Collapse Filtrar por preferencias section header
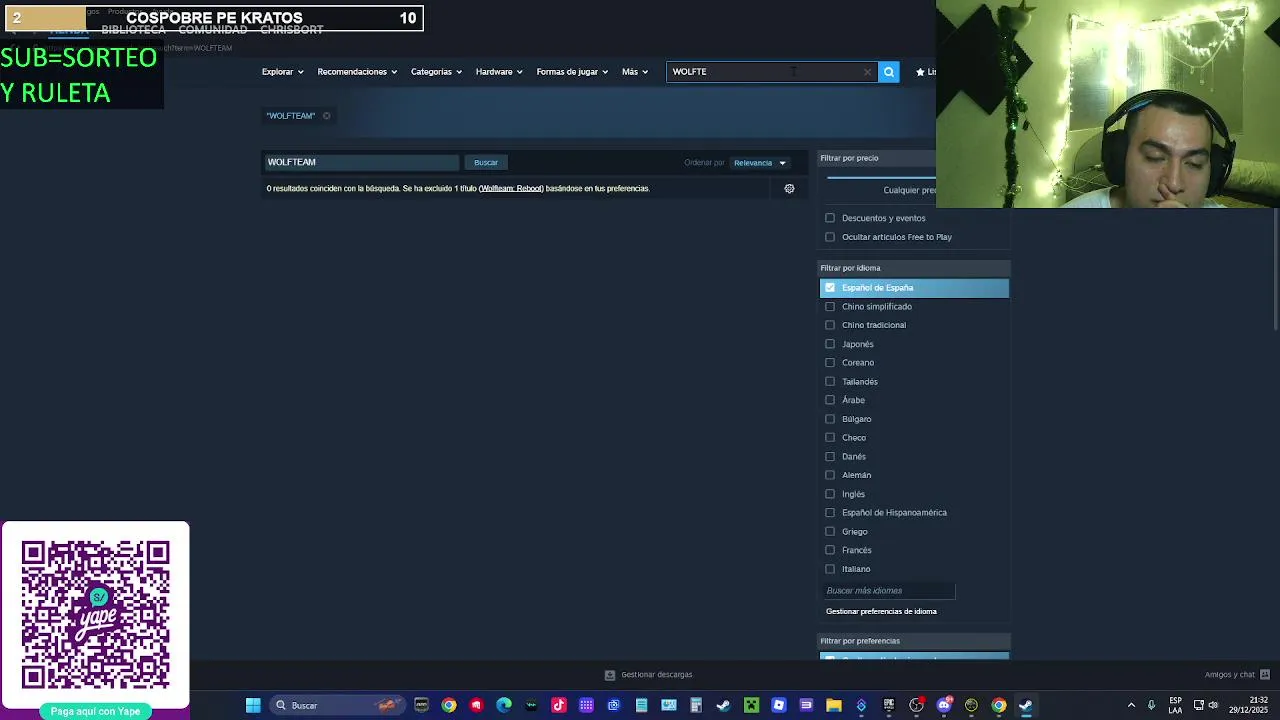 pos(914,641)
